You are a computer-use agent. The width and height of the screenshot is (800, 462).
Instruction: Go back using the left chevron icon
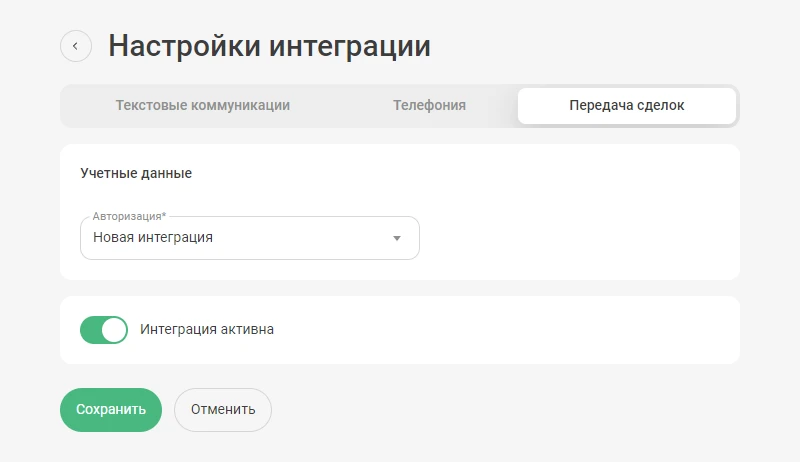pos(76,46)
